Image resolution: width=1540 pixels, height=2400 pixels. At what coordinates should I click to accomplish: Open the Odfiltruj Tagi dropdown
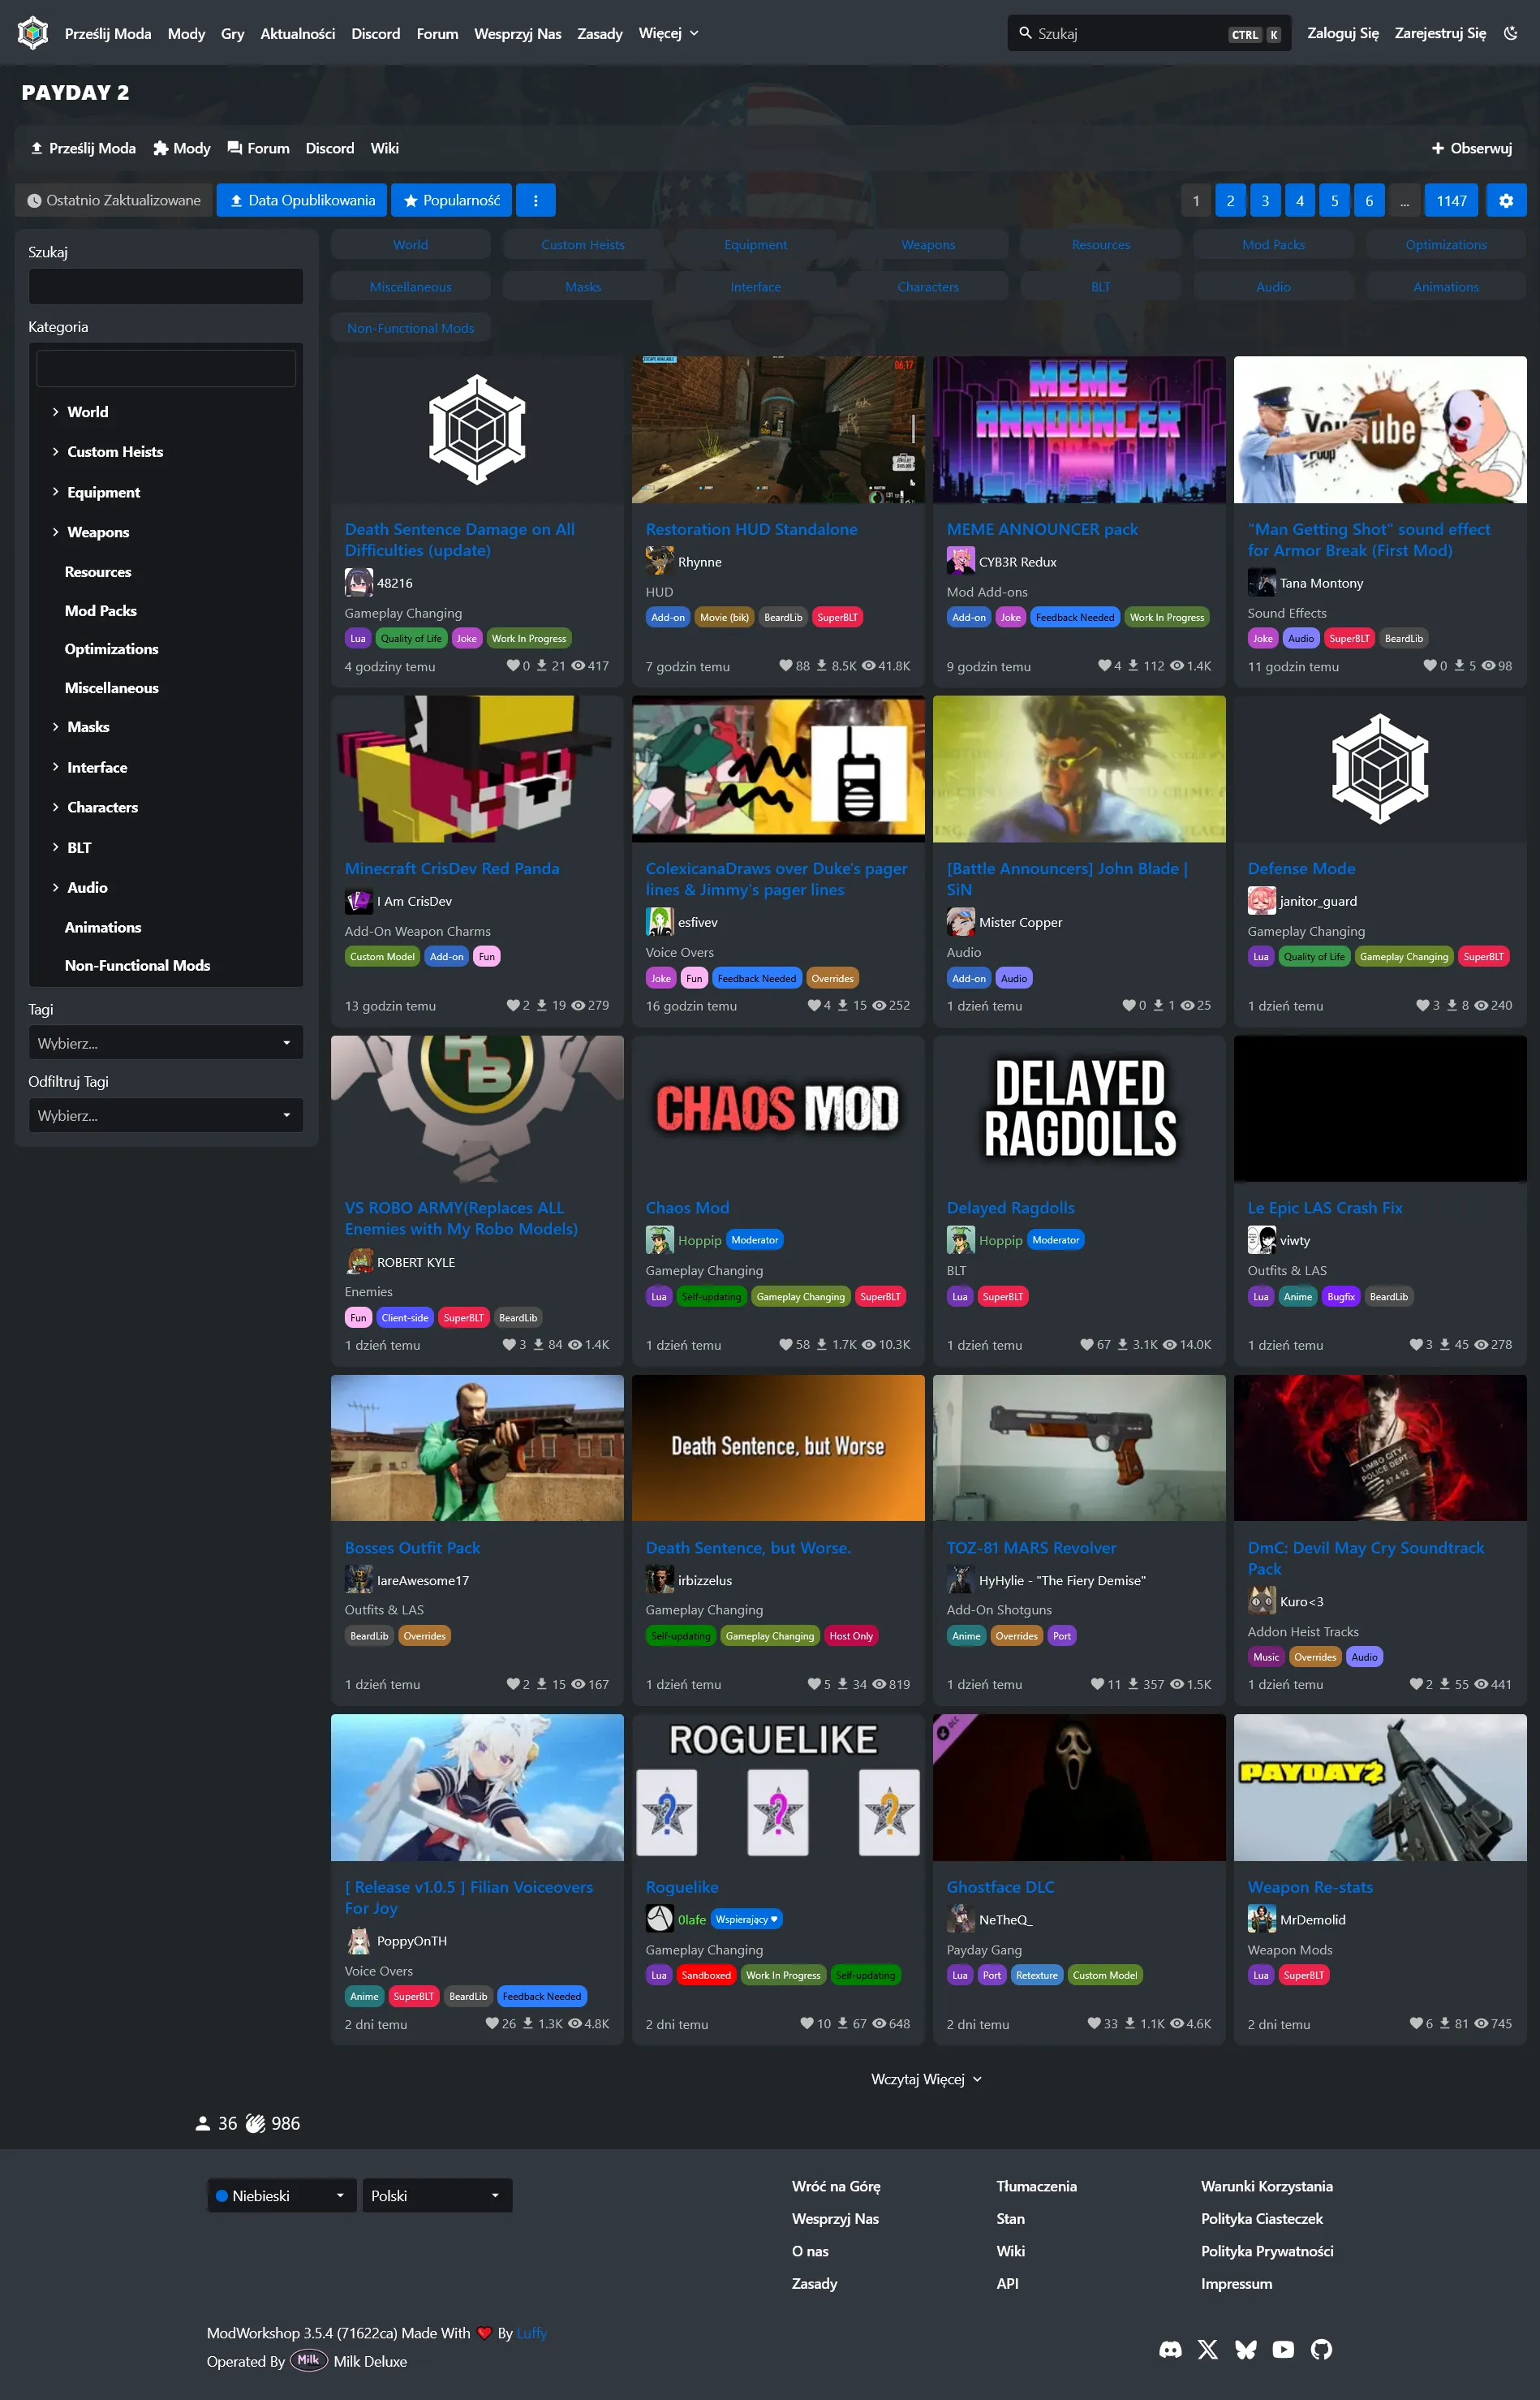tap(165, 1115)
